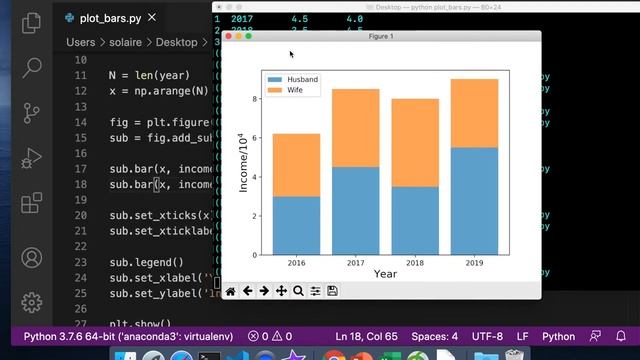Close the plot_bars.py editor tab
This screenshot has height=360, width=640.
(x=152, y=18)
